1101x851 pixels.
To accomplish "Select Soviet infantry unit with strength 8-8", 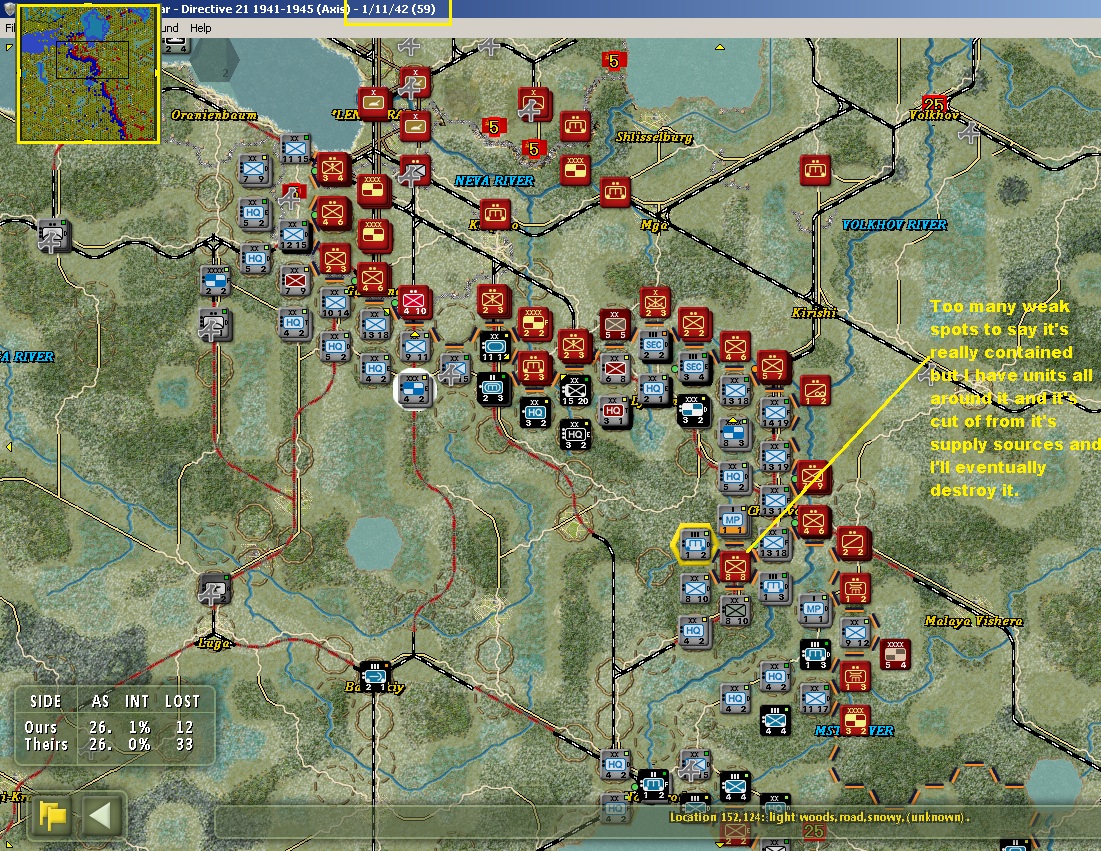I will [734, 567].
